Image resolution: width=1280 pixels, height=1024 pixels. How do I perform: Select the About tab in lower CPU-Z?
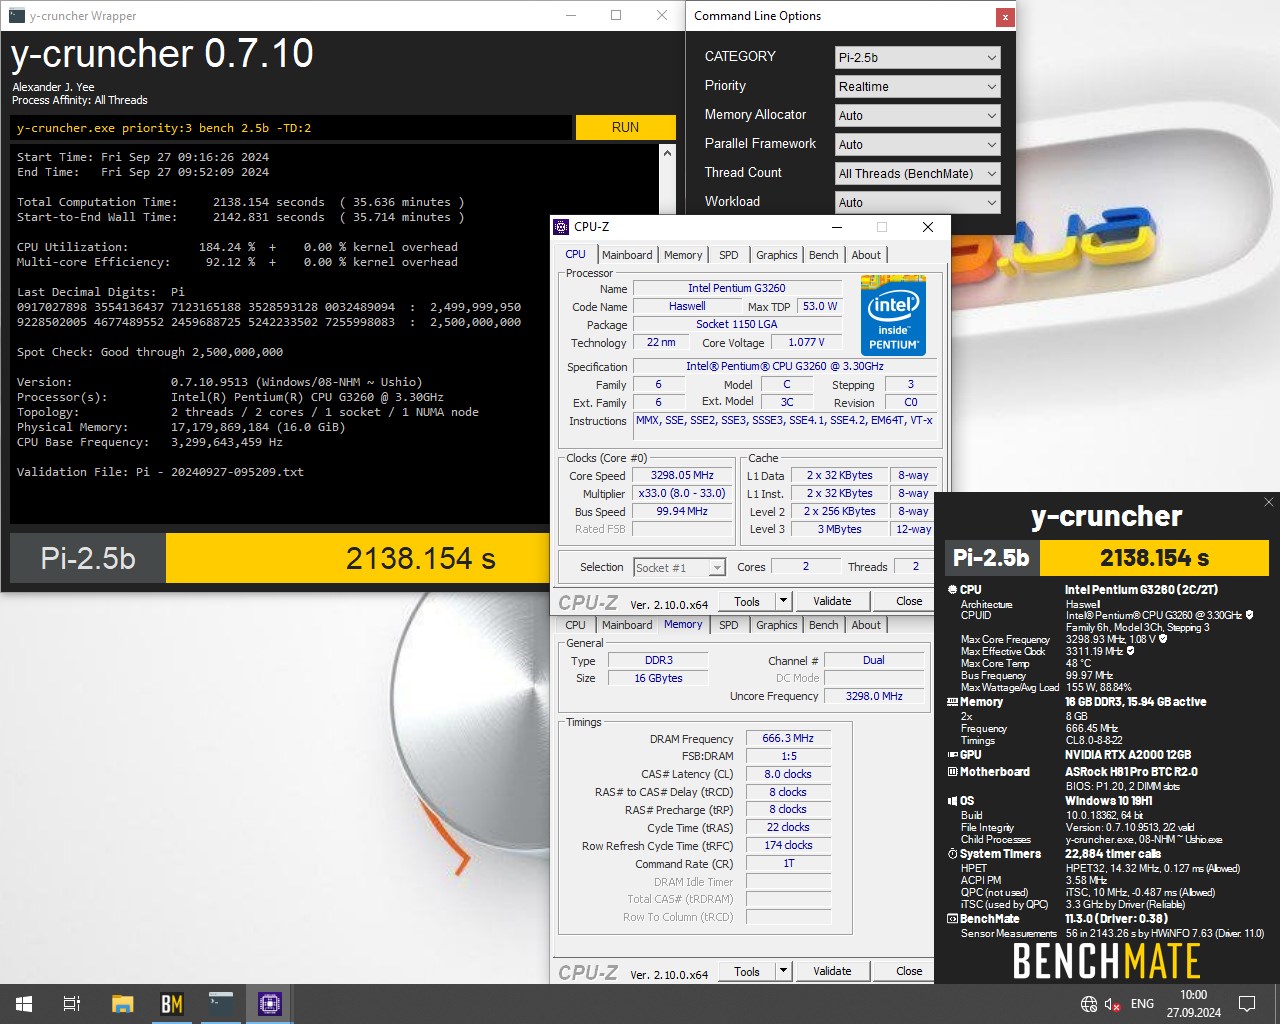coord(866,625)
